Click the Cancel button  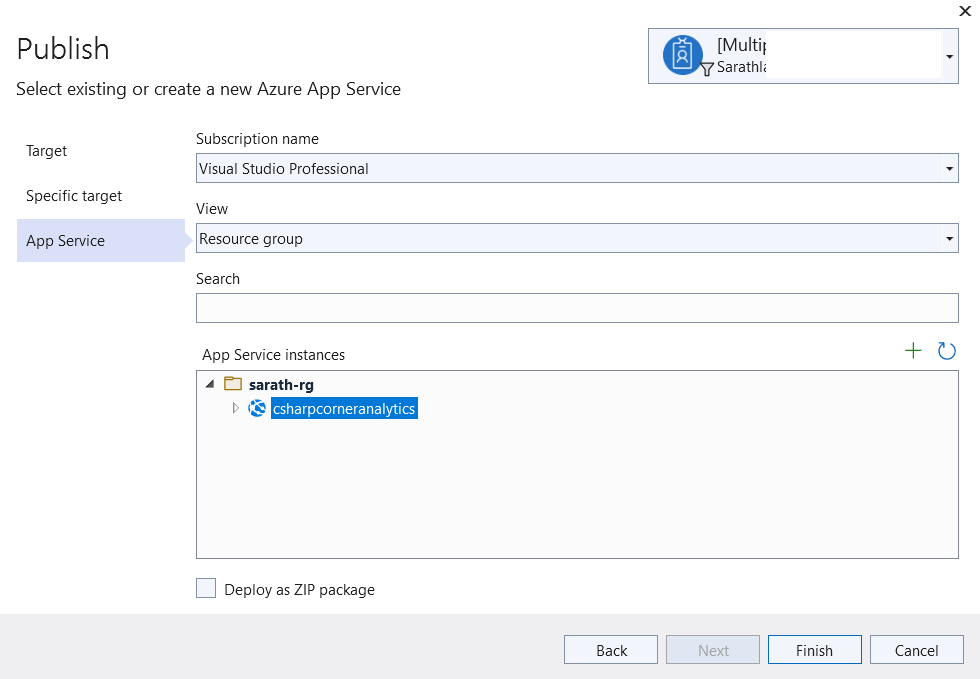click(916, 650)
